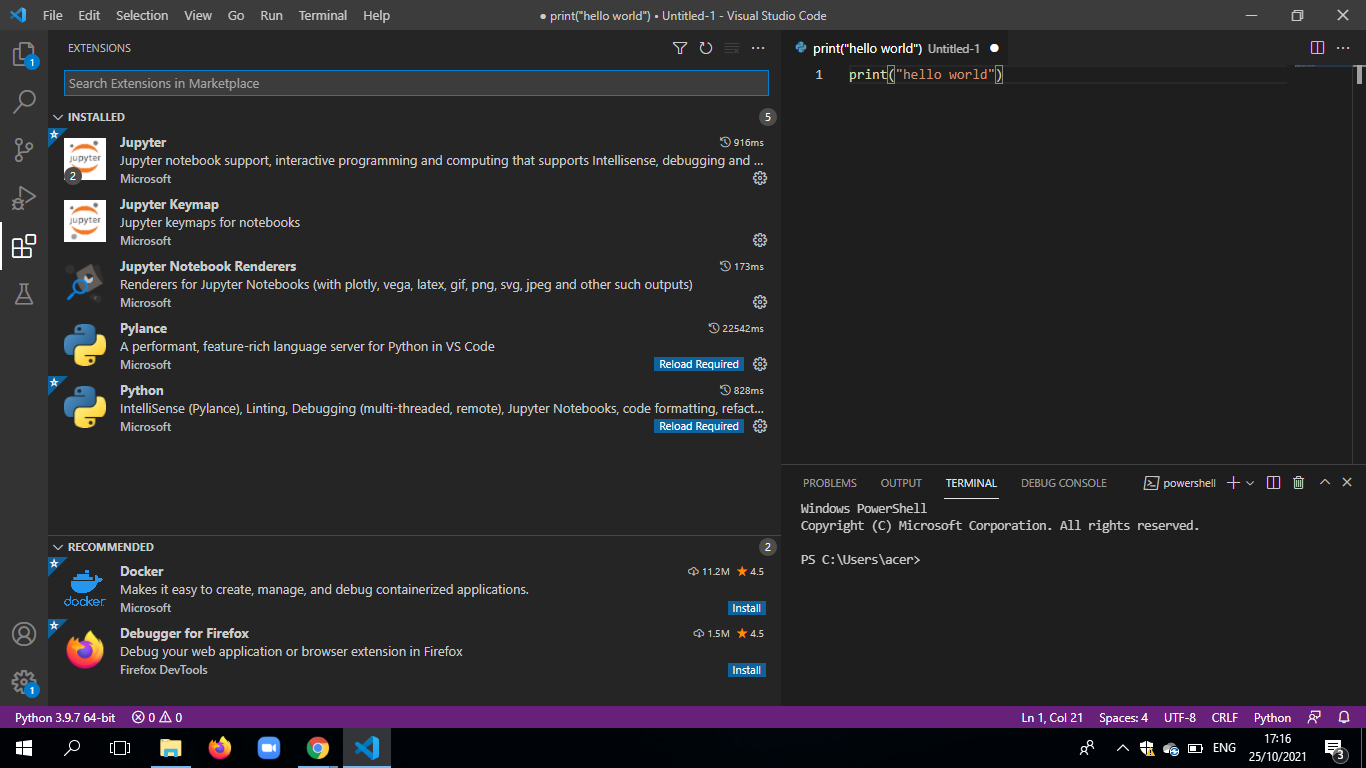Install the Docker extension
The width and height of the screenshot is (1366, 768).
[746, 608]
